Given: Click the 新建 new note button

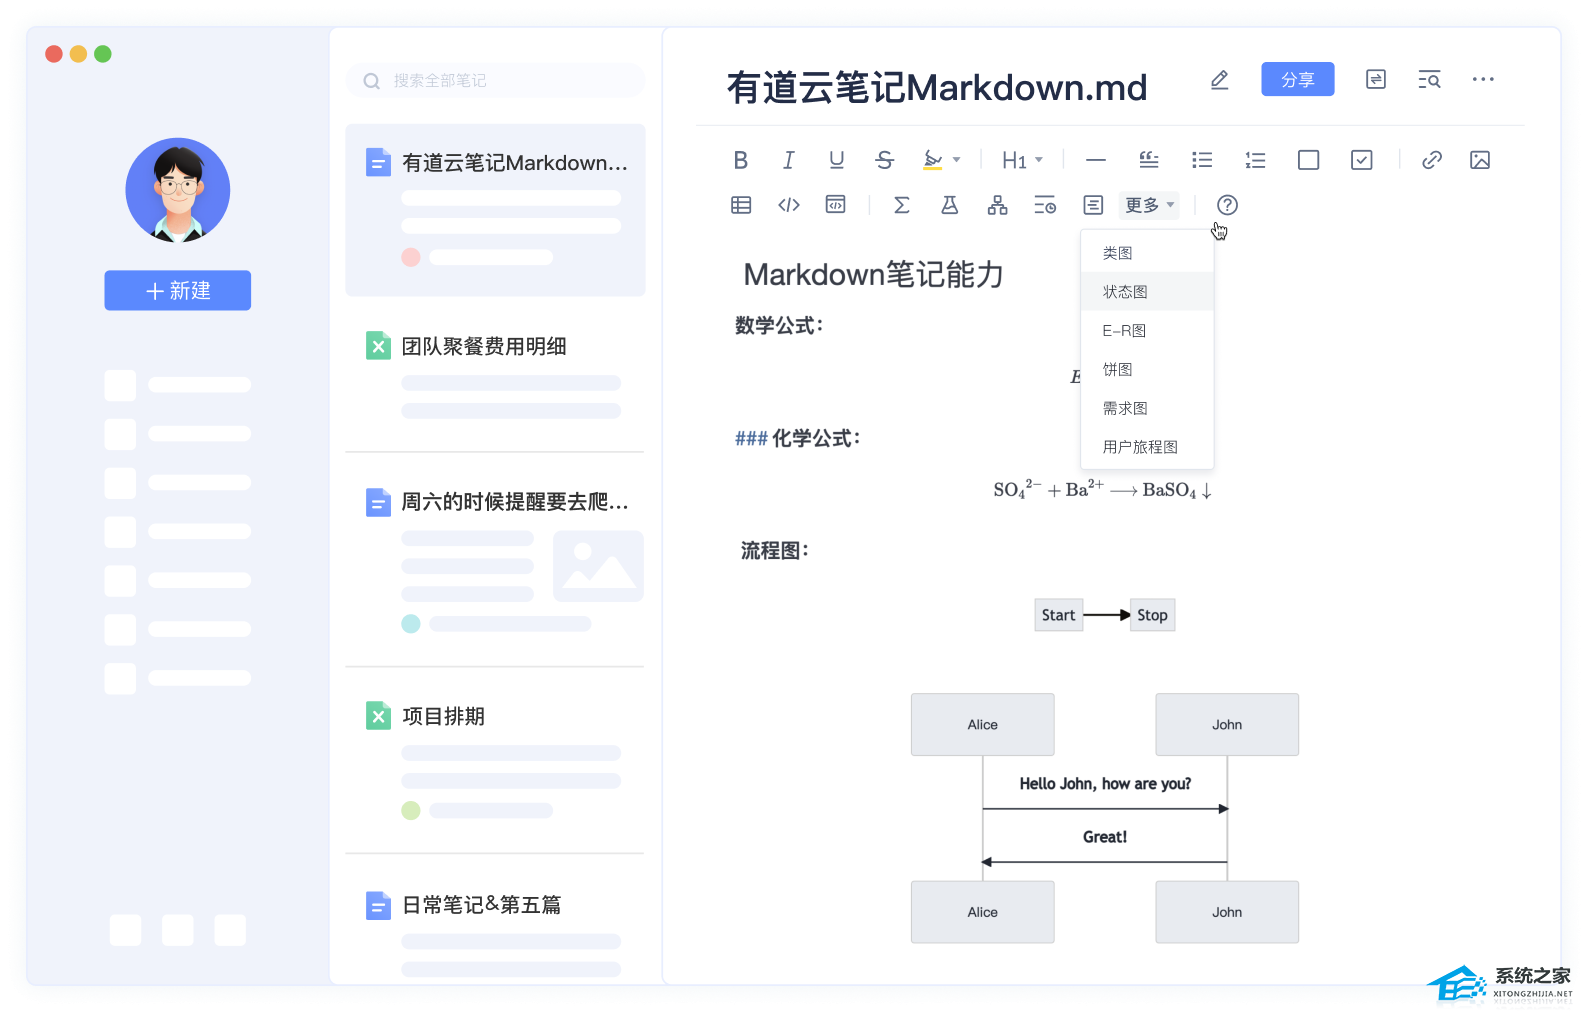Looking at the screenshot, I should tap(178, 290).
